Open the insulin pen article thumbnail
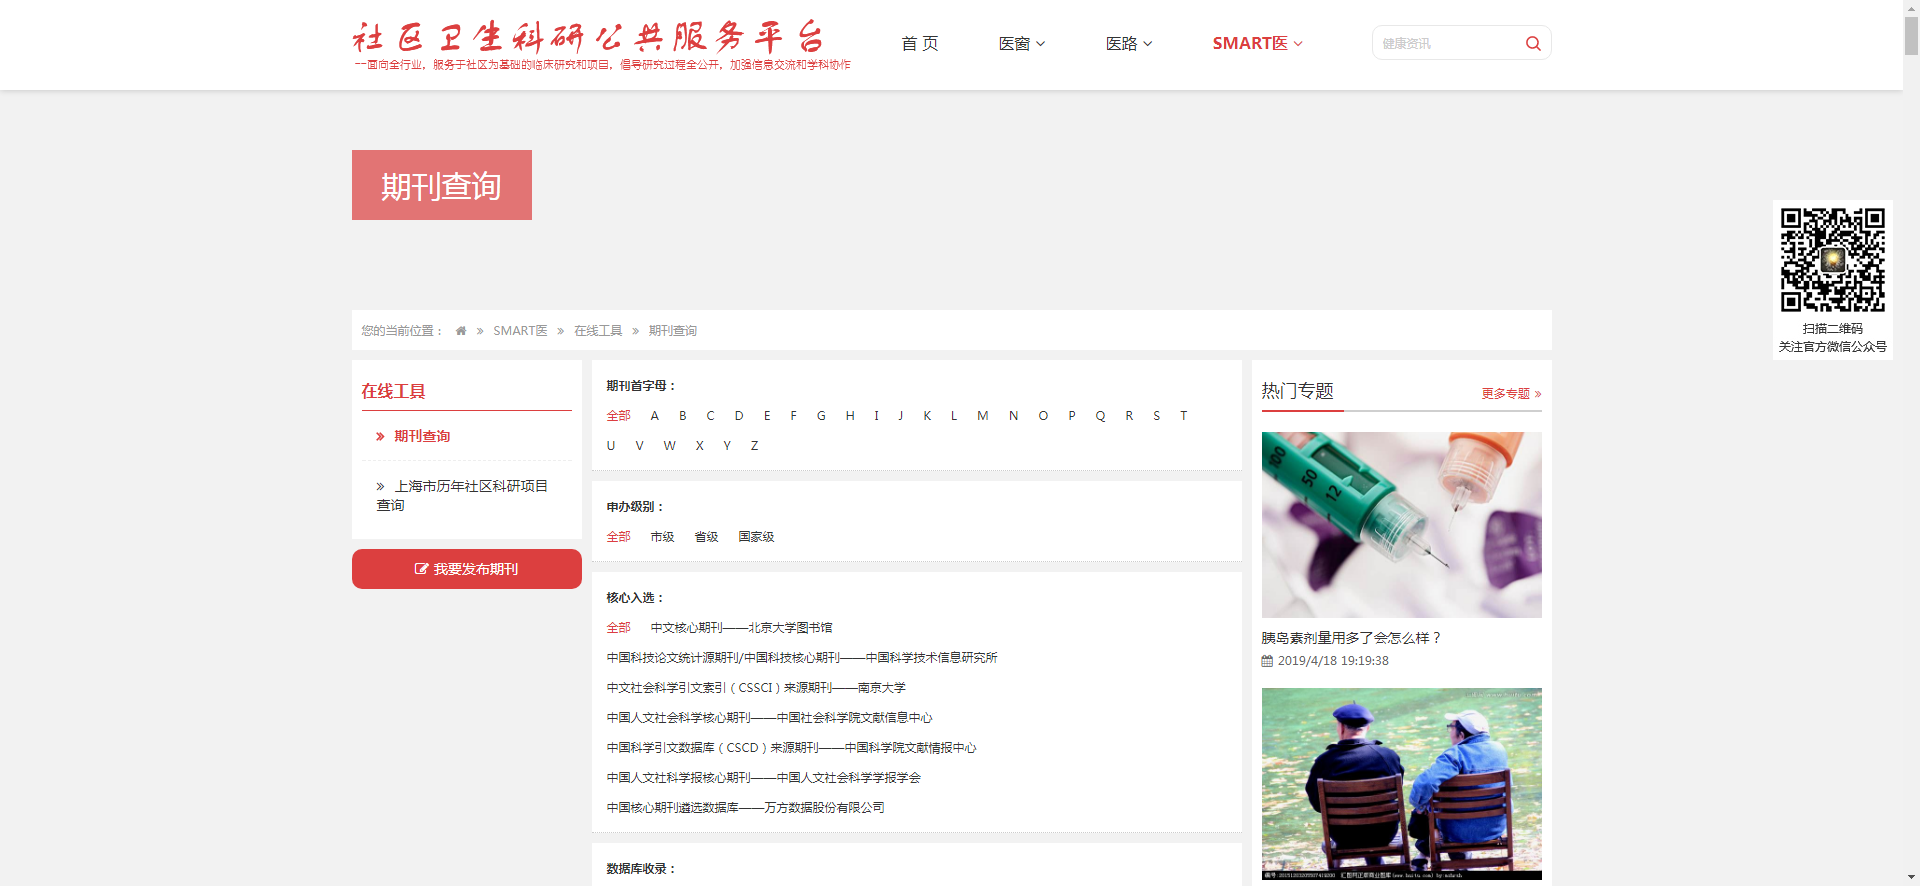Screen dimensions: 1920x886 click(1401, 524)
